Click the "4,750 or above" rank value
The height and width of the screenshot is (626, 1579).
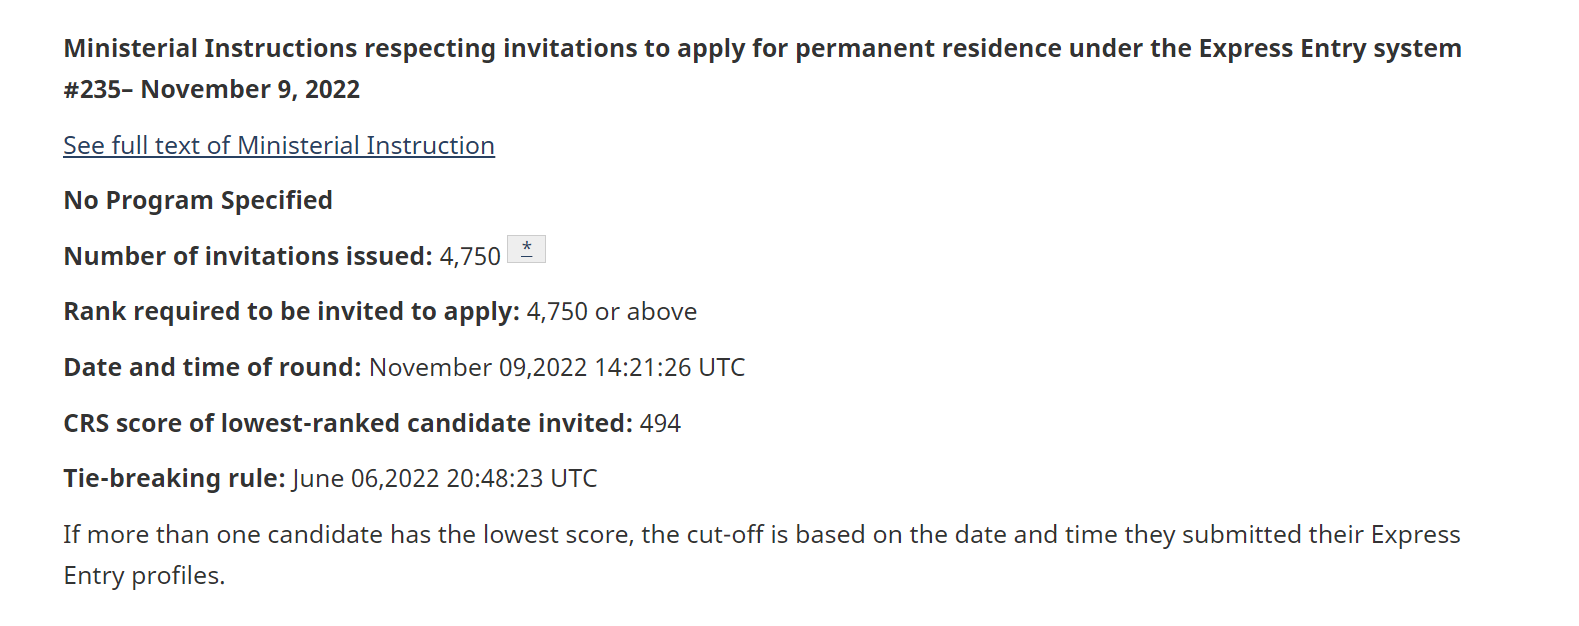pos(612,312)
